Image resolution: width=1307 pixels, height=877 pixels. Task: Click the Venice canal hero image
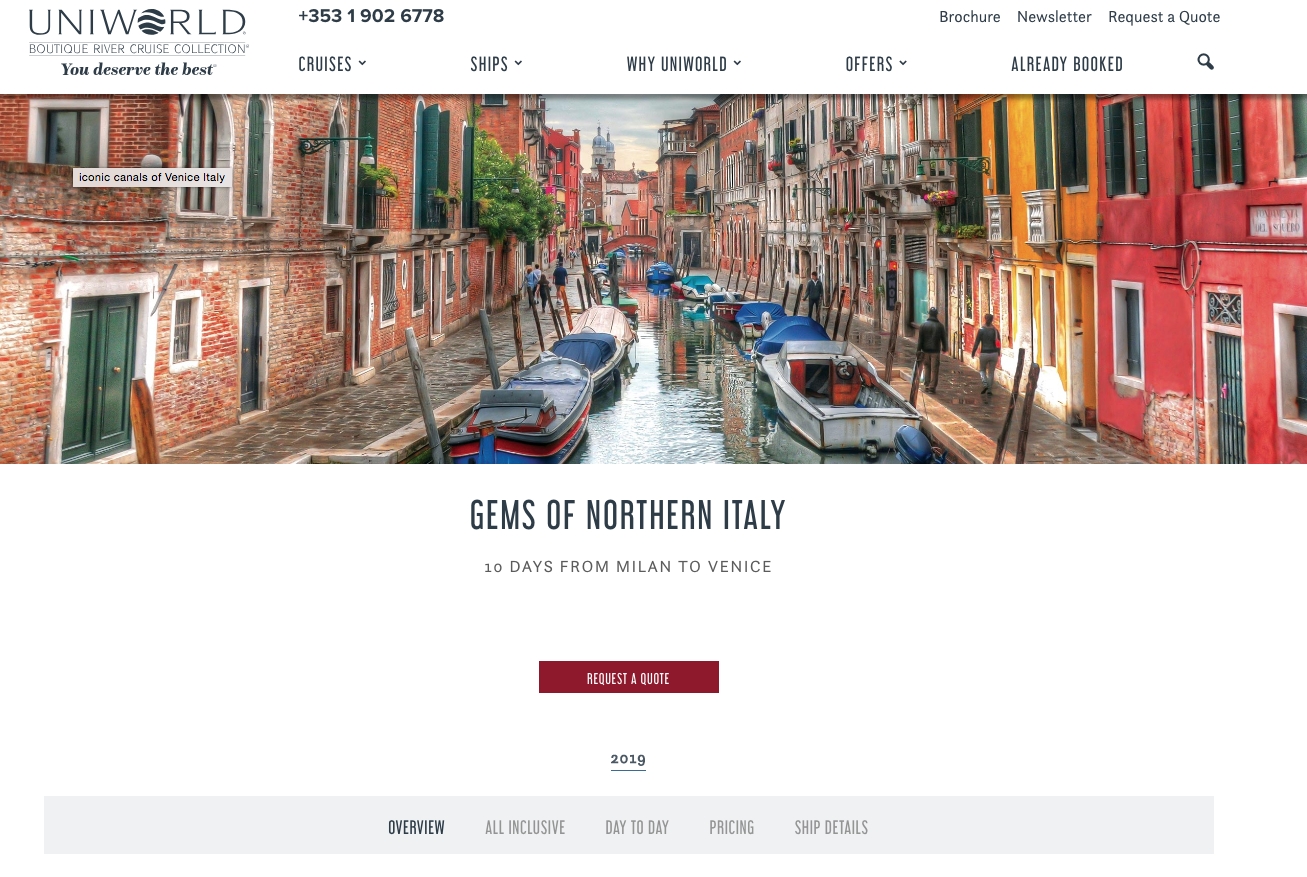[x=653, y=279]
